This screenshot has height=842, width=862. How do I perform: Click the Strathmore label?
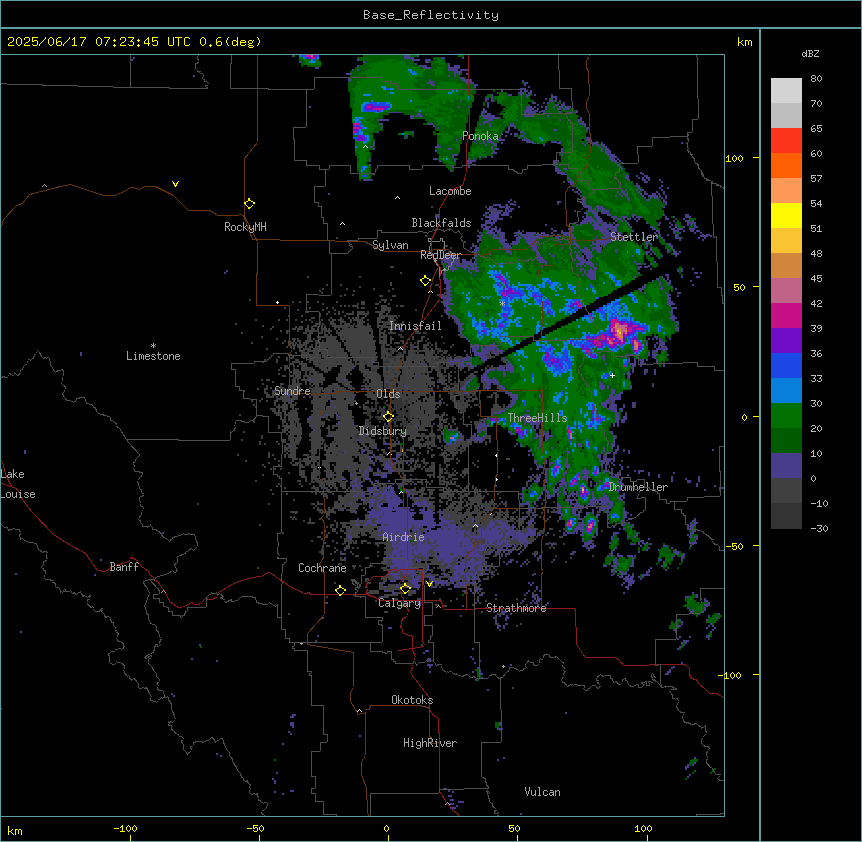pos(516,608)
